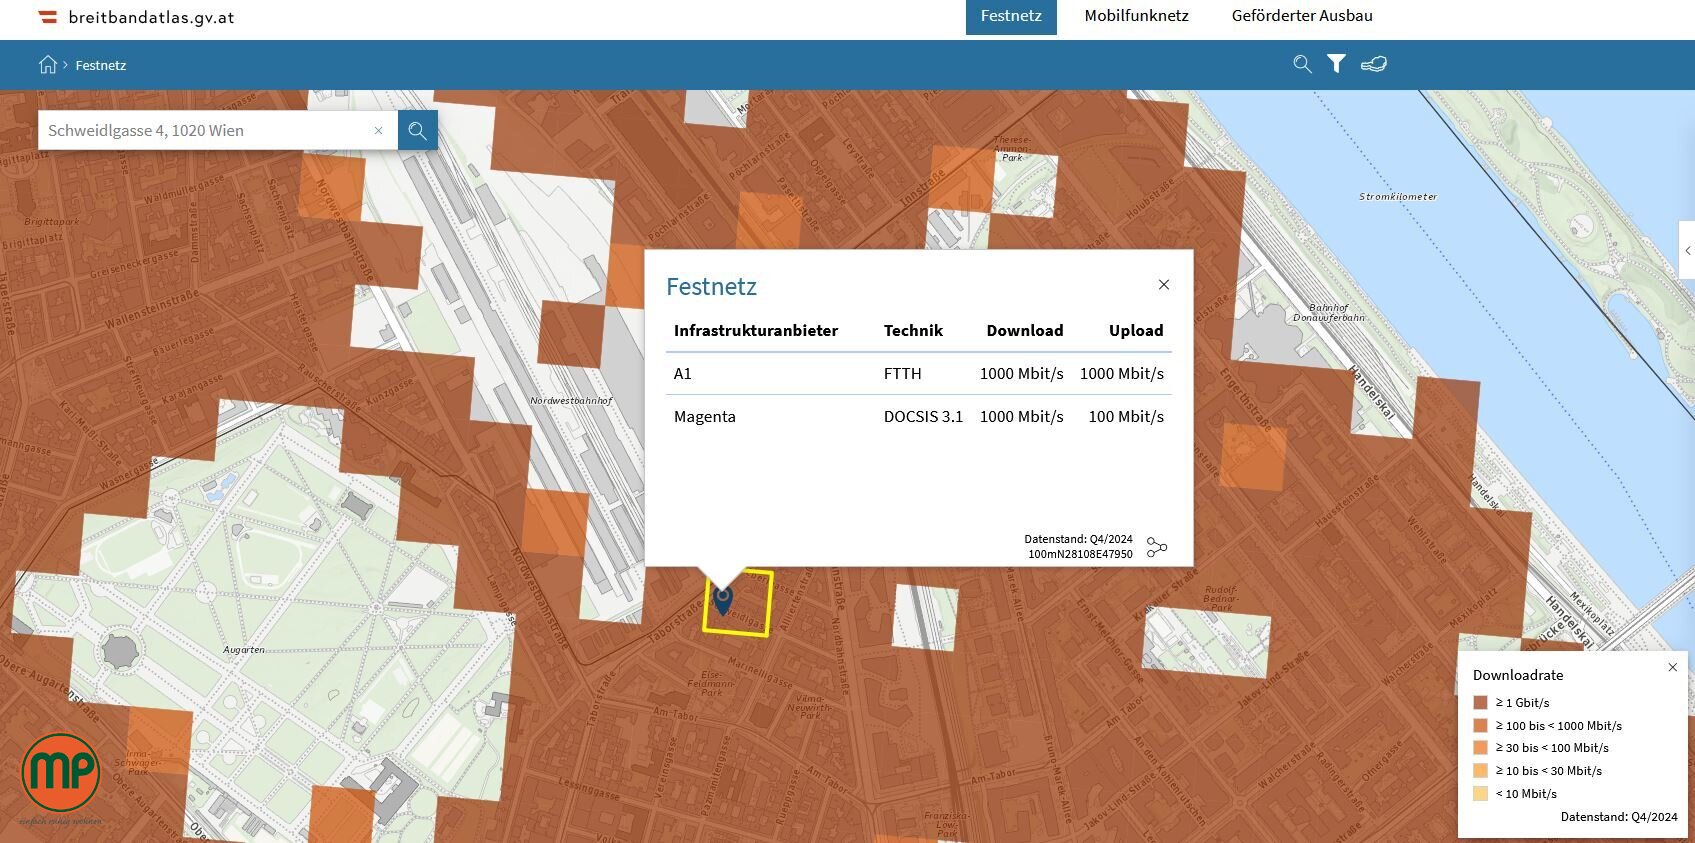Click the Downloadrate legend title

click(x=1518, y=675)
